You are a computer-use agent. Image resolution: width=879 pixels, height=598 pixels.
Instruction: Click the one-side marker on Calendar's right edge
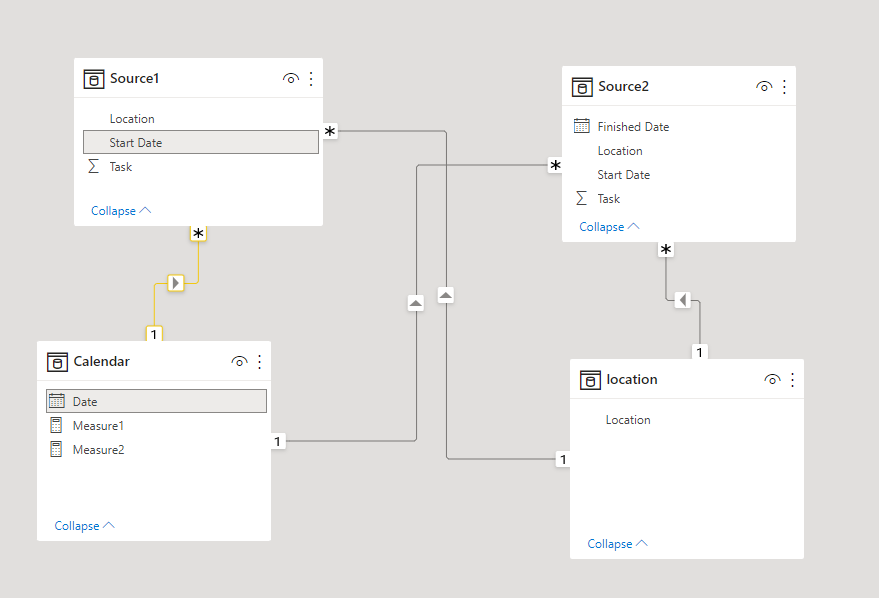tap(278, 441)
